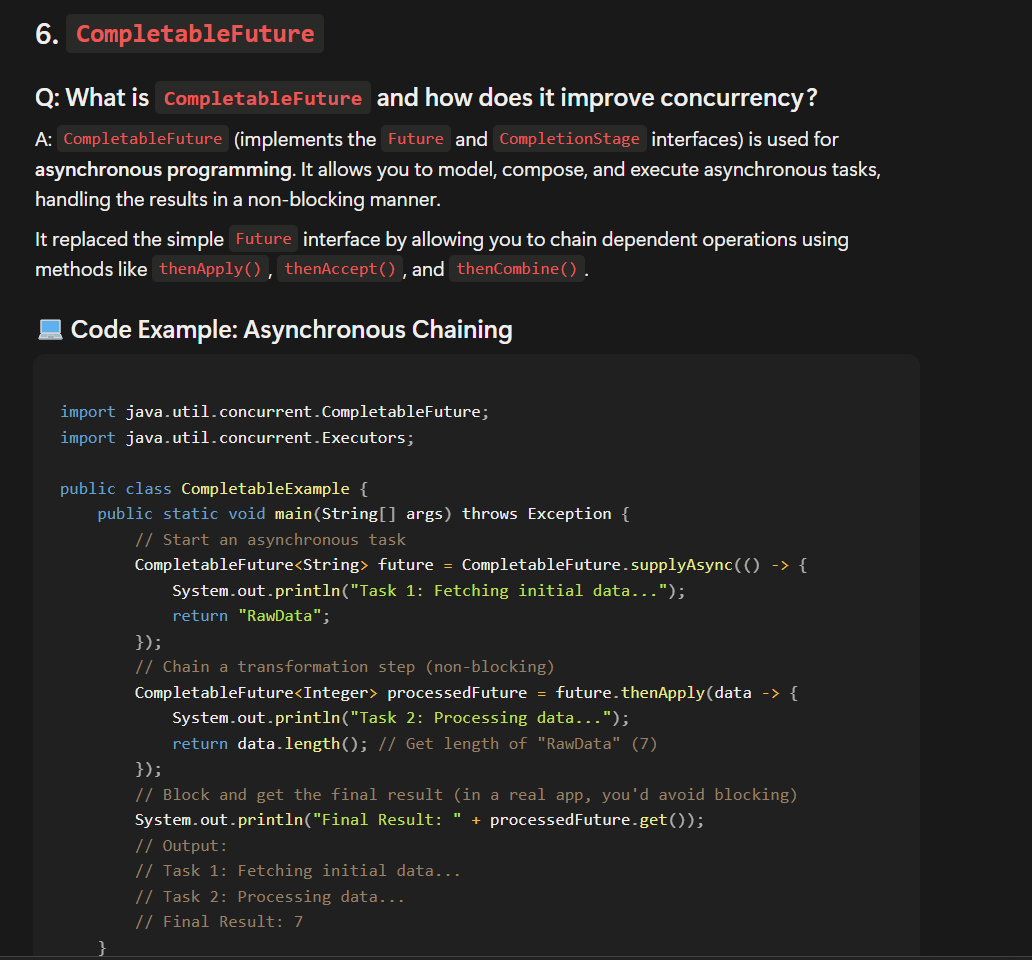
Task: Click comment '// Output:'
Action: point(181,846)
